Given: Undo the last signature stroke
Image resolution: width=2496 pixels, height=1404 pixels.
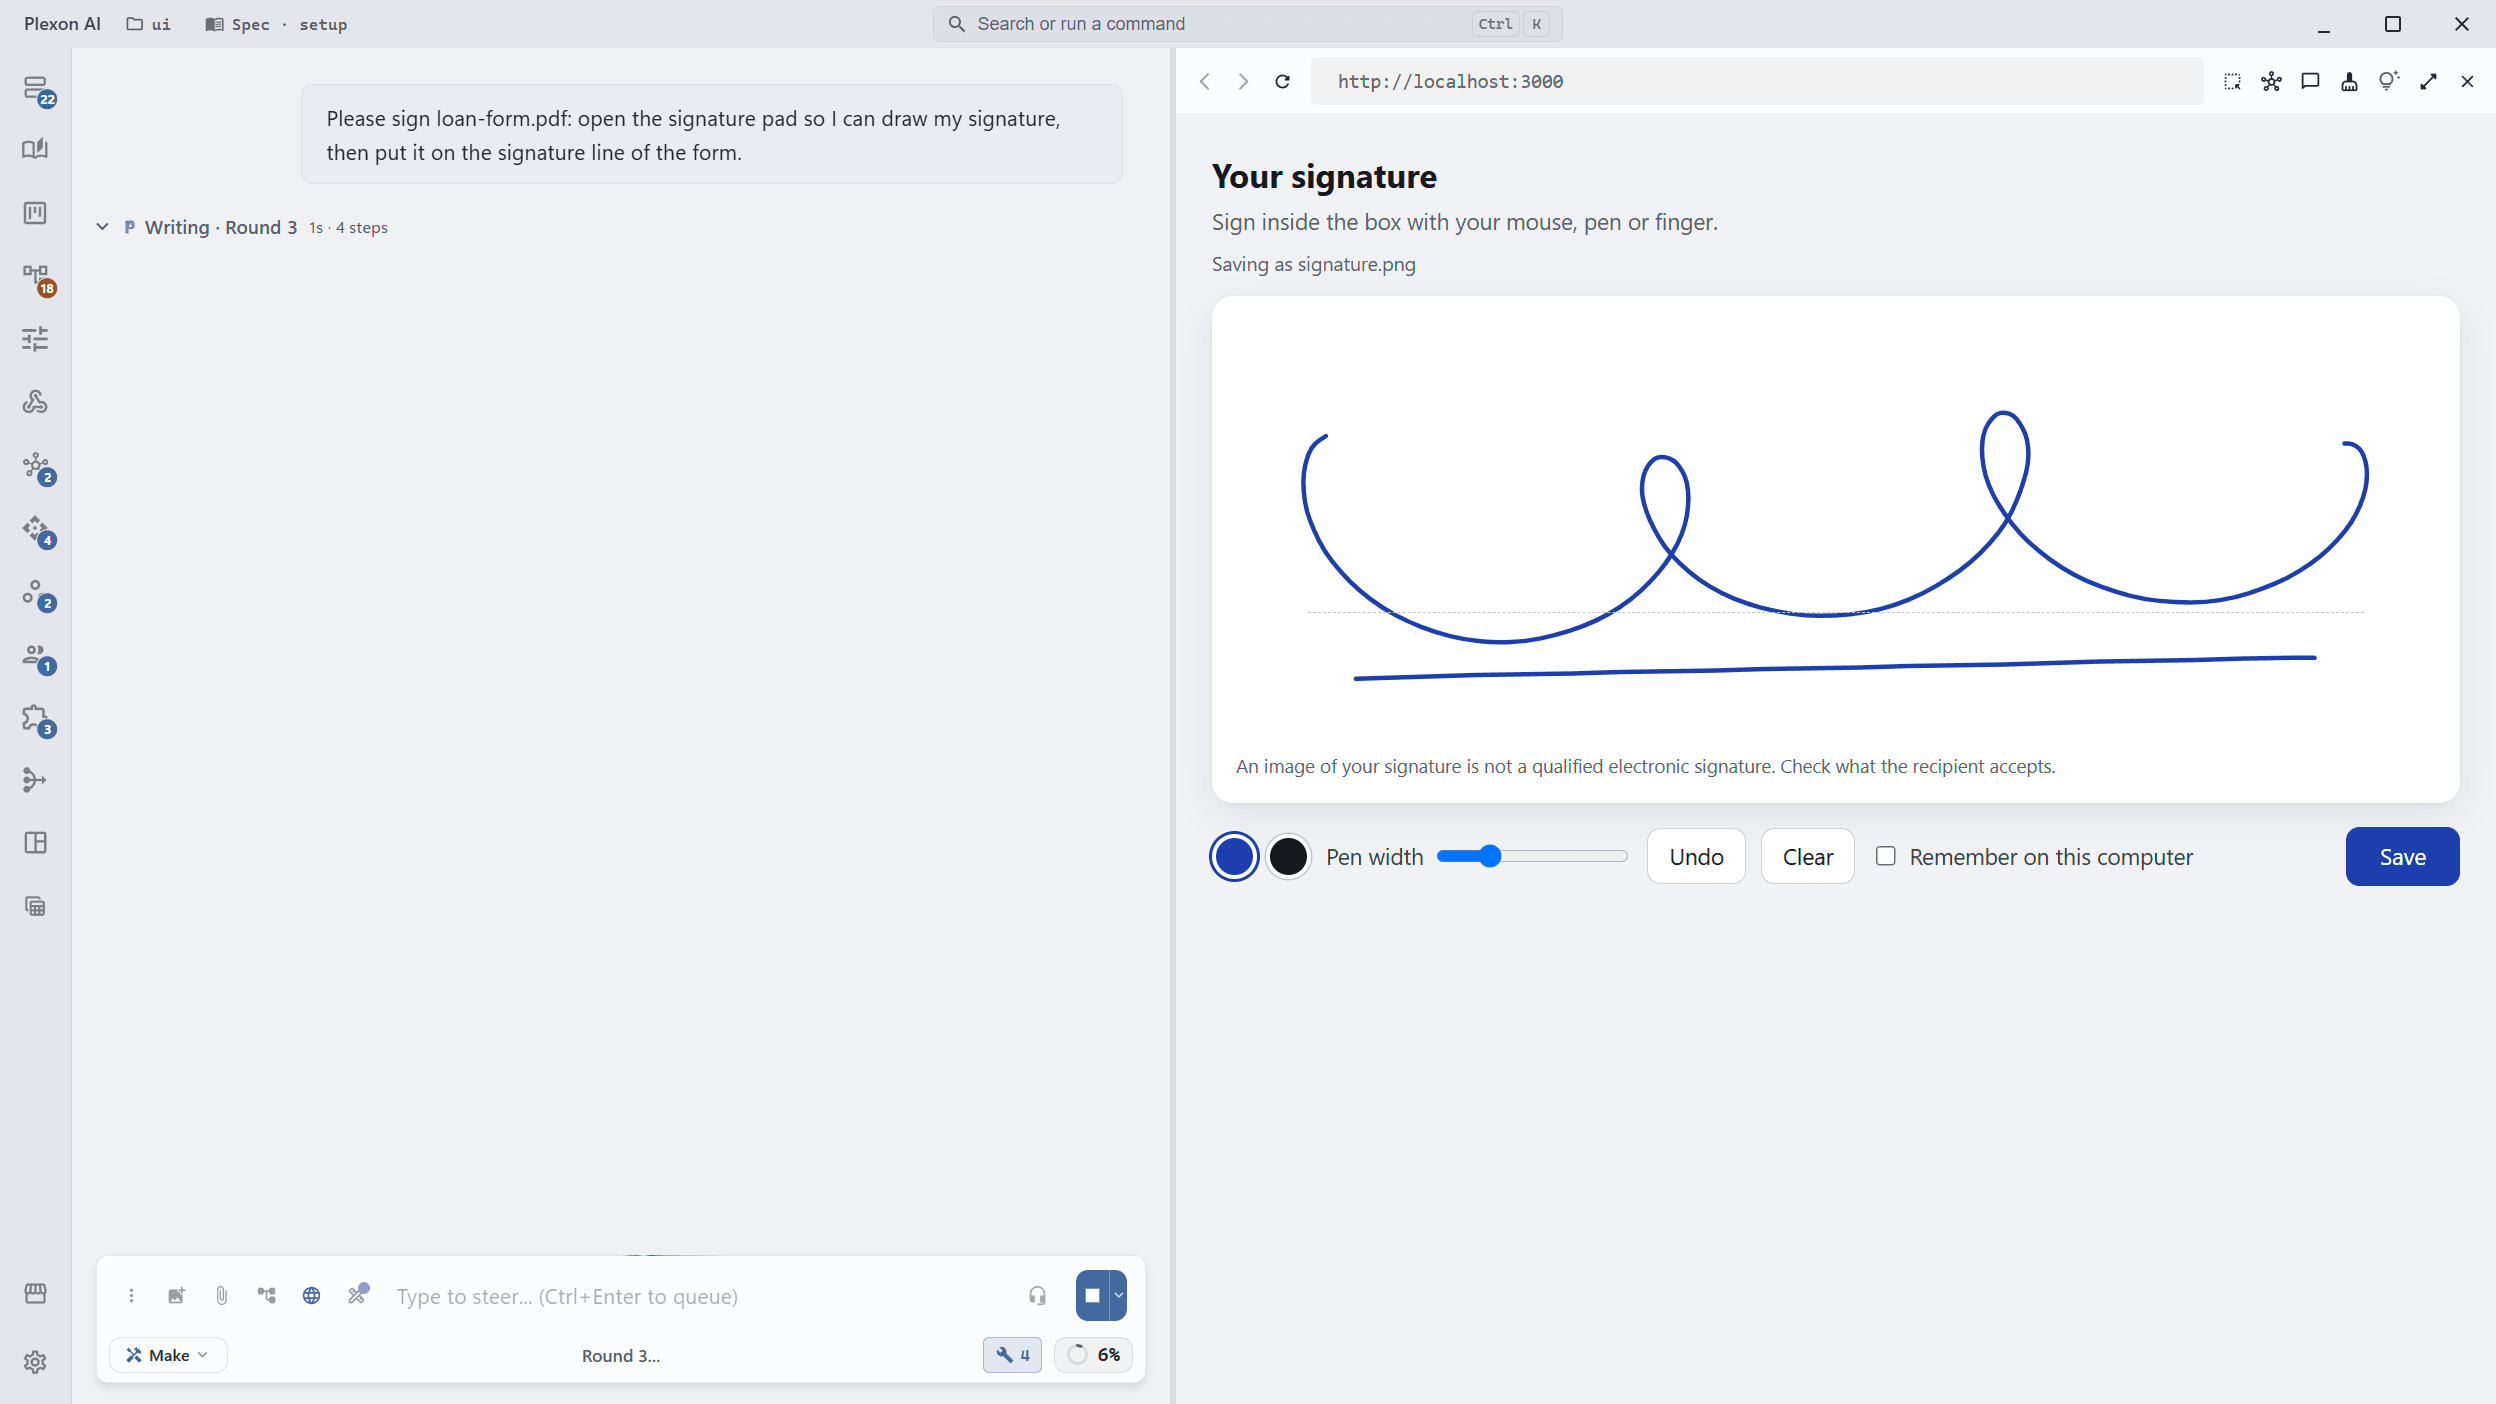Looking at the screenshot, I should (x=1696, y=857).
